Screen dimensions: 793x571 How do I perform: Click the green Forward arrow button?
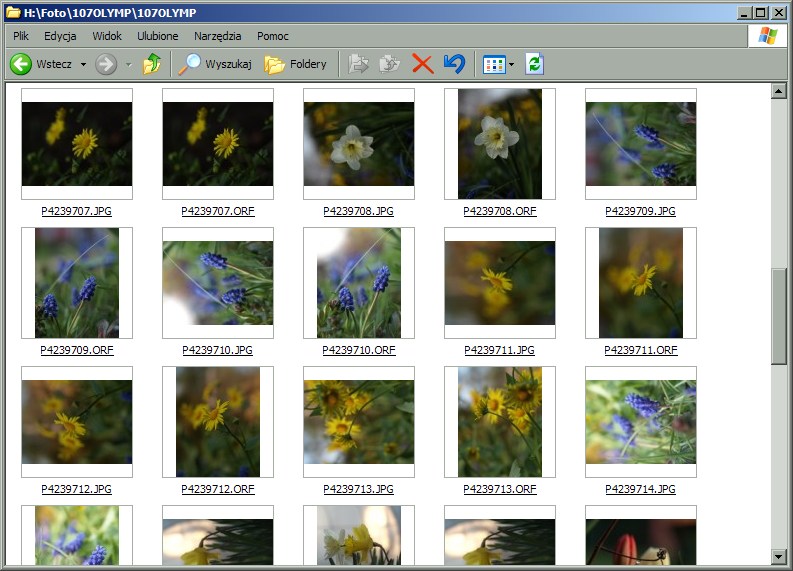[106, 64]
